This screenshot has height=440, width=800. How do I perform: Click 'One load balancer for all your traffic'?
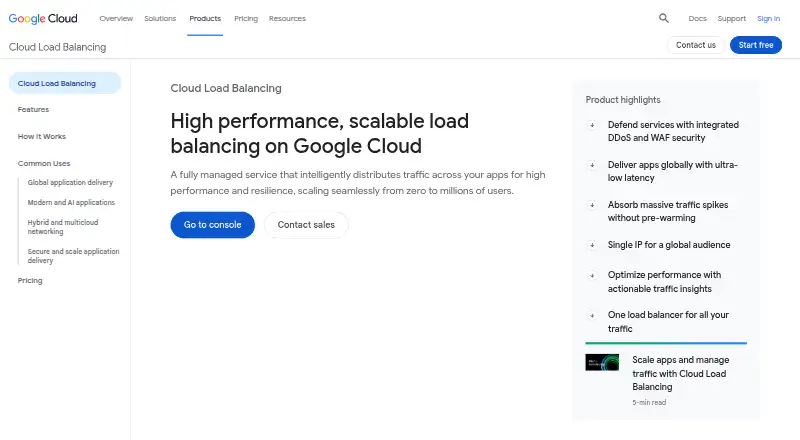(x=668, y=322)
